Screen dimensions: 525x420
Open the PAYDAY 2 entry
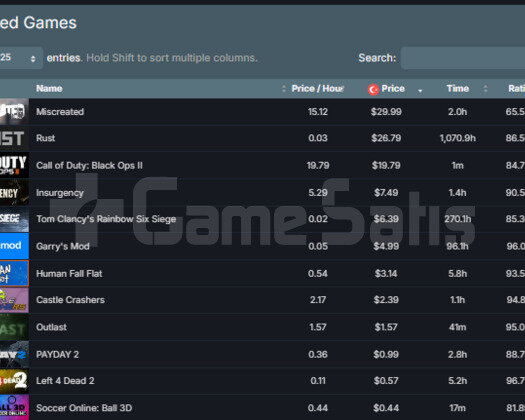click(57, 354)
